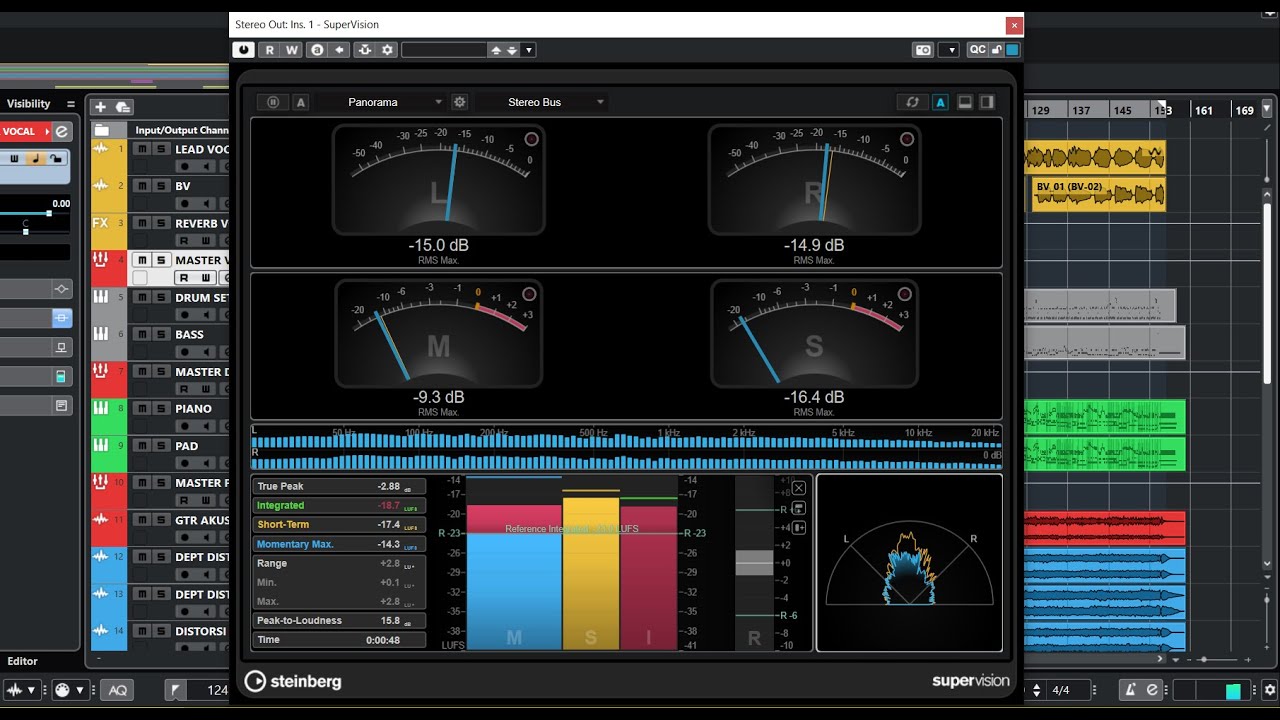Screen dimensions: 1280x720
Task: Open plugin header settings gear
Action: (388, 50)
